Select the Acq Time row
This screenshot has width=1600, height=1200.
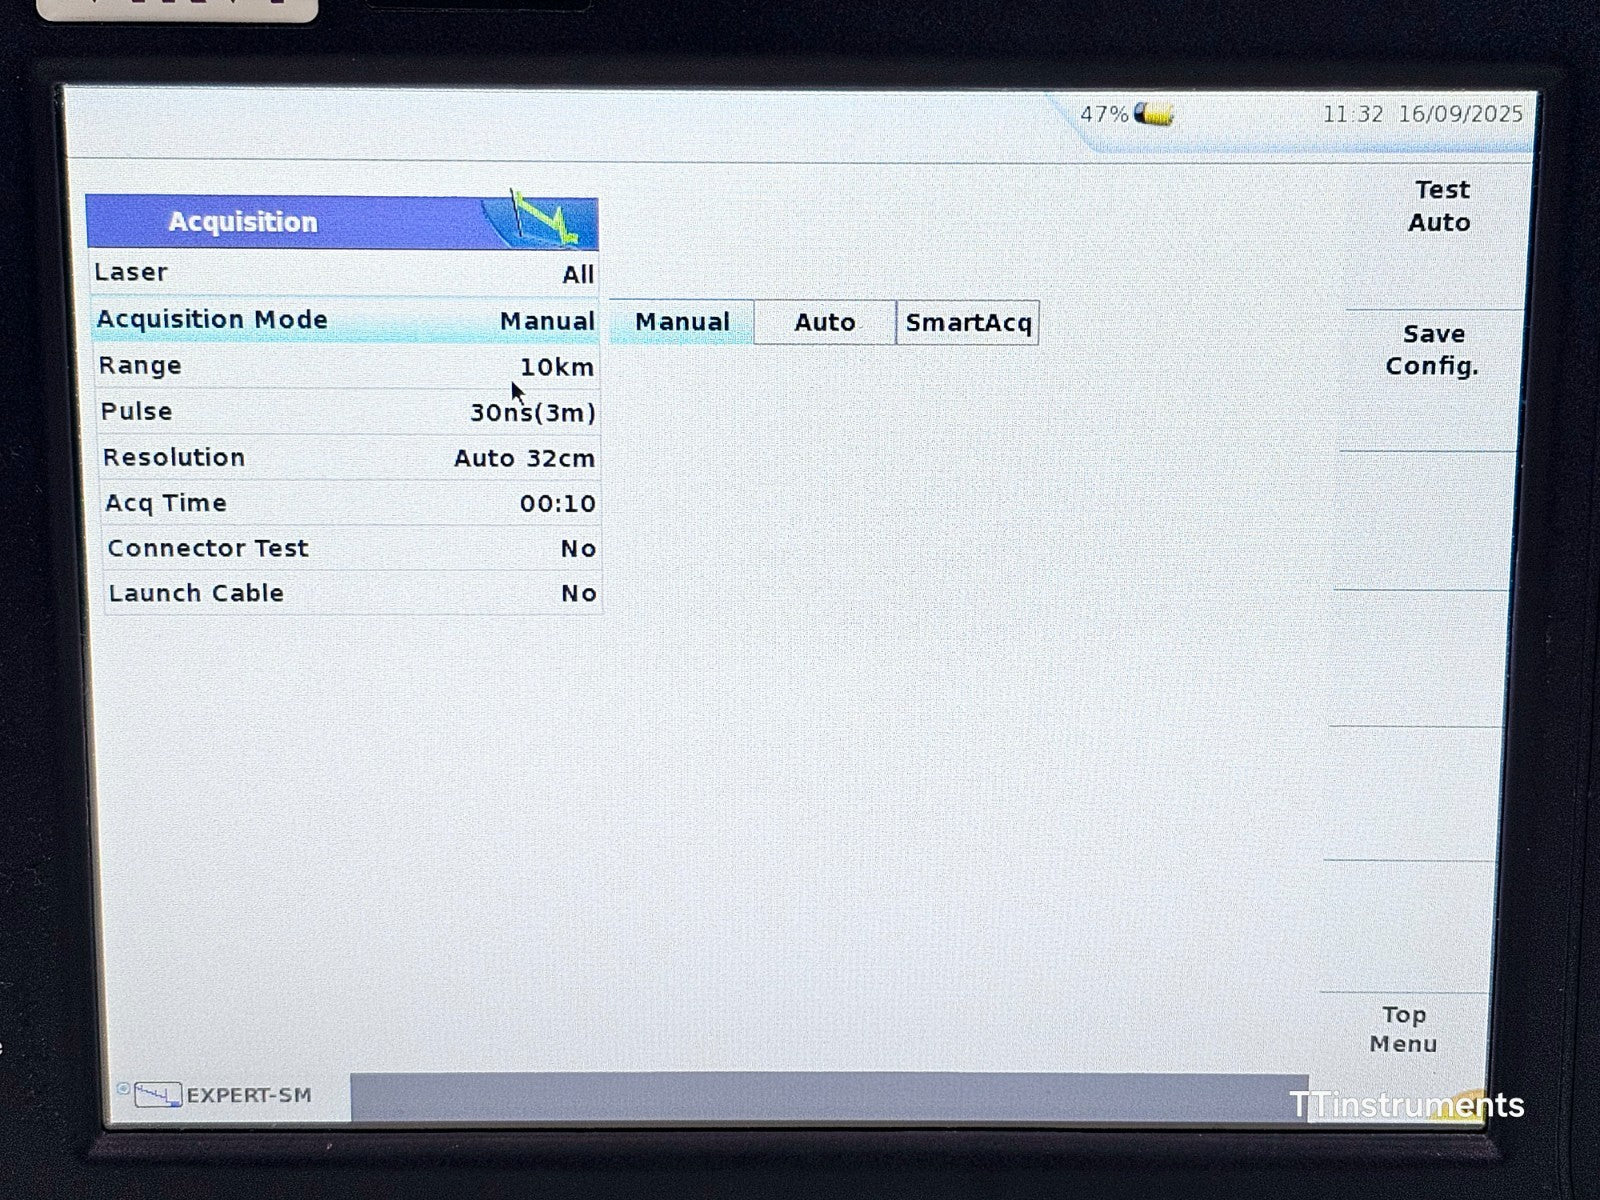click(349, 503)
